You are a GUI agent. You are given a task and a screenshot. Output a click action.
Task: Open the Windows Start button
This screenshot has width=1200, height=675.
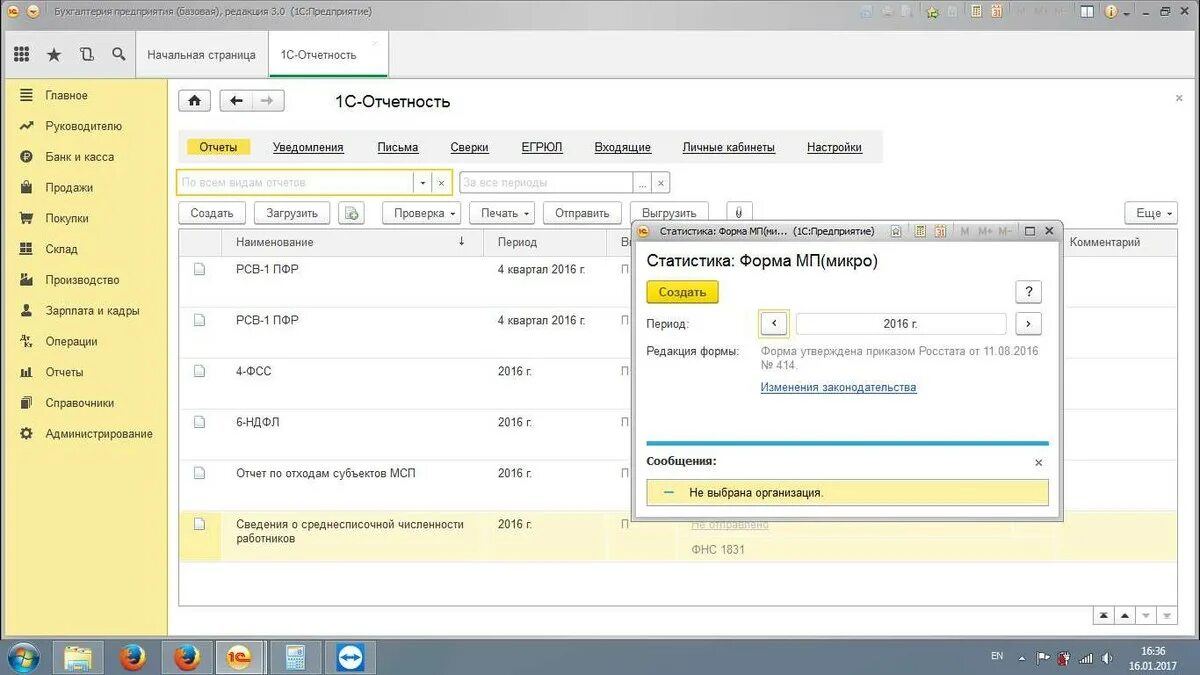(22, 657)
